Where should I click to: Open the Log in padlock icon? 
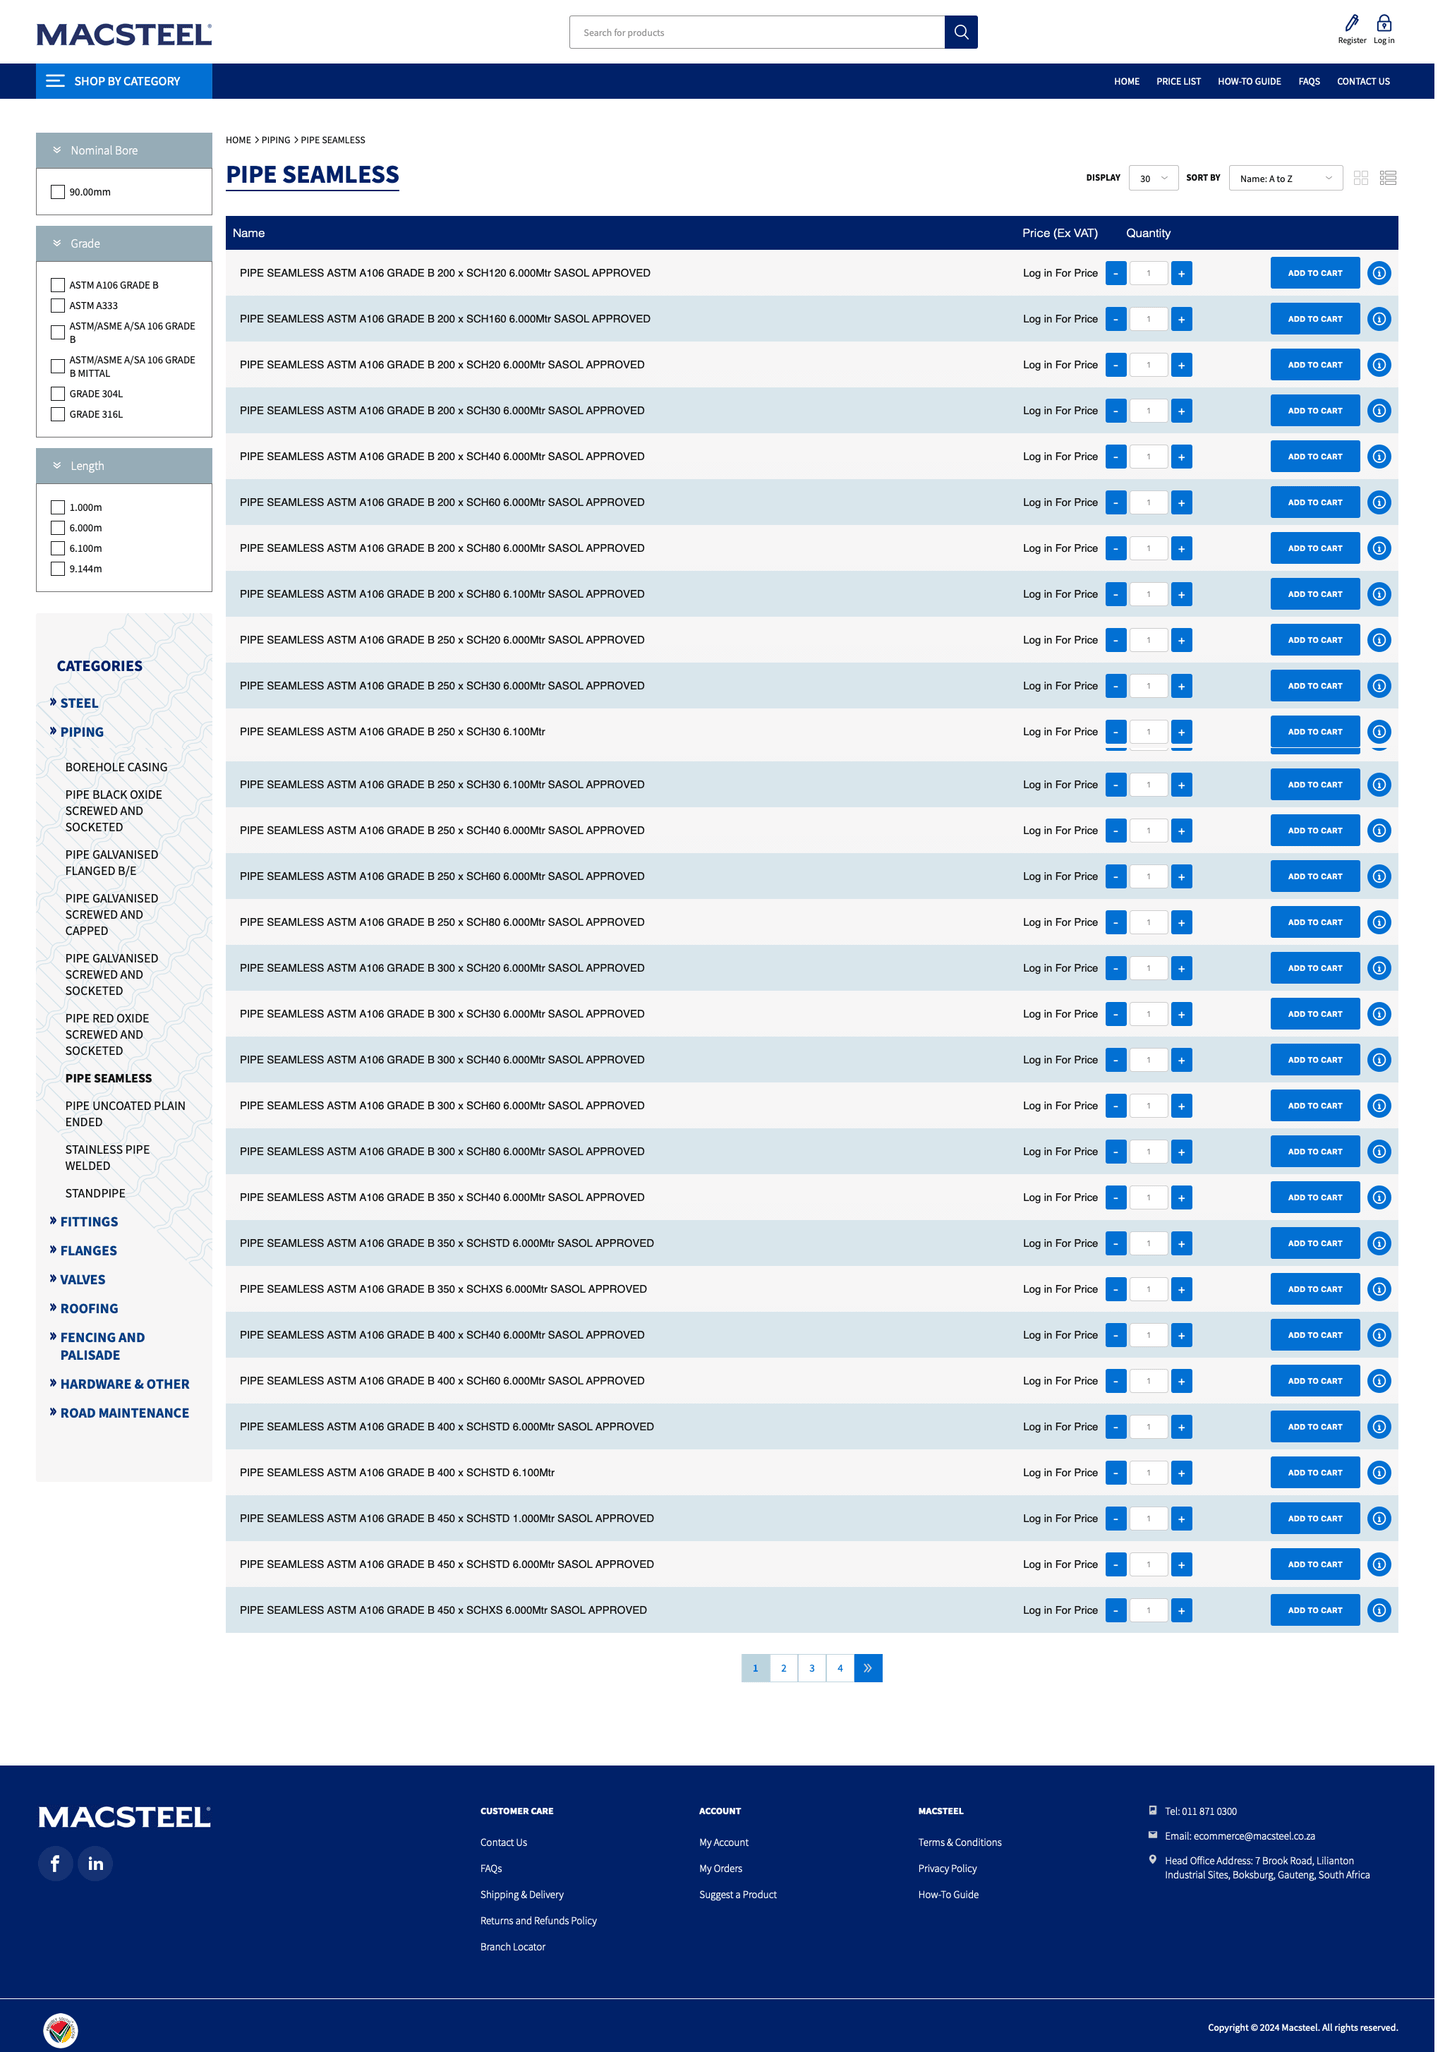click(1384, 23)
